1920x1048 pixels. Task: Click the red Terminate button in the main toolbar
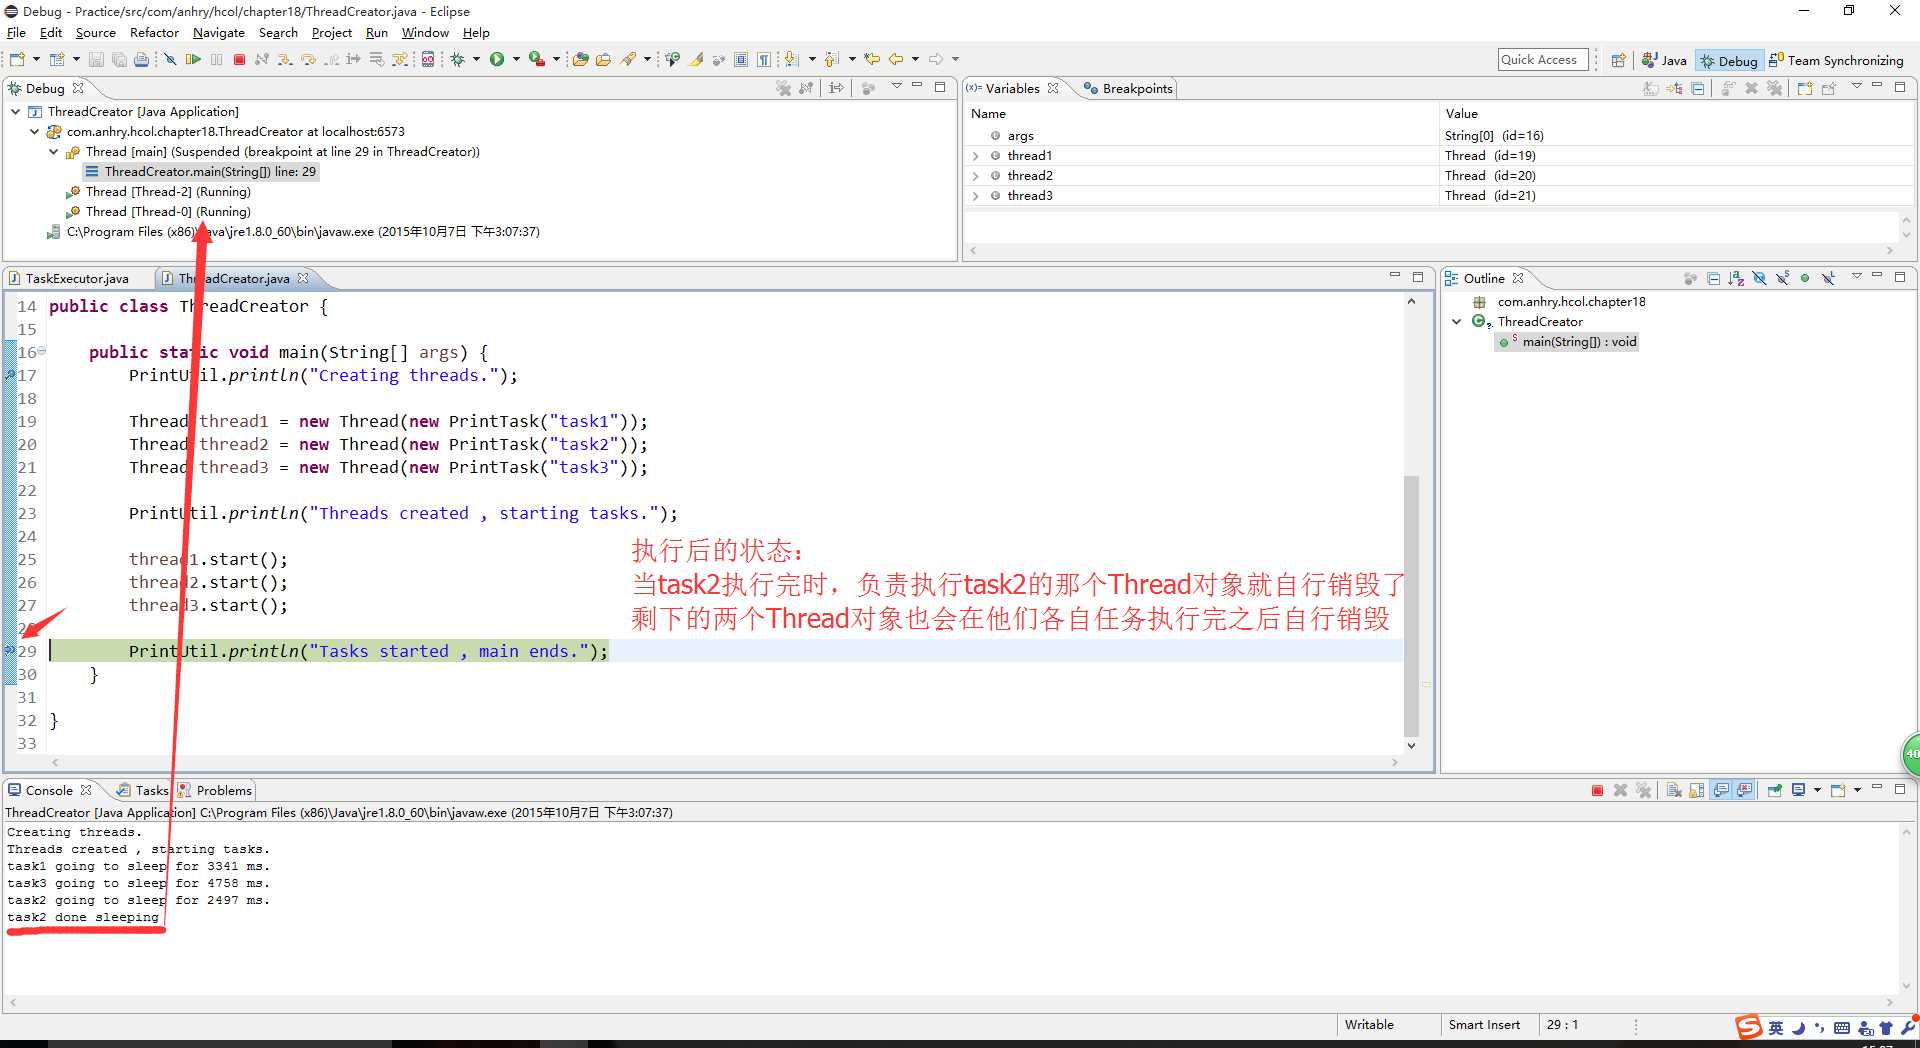pyautogui.click(x=239, y=60)
